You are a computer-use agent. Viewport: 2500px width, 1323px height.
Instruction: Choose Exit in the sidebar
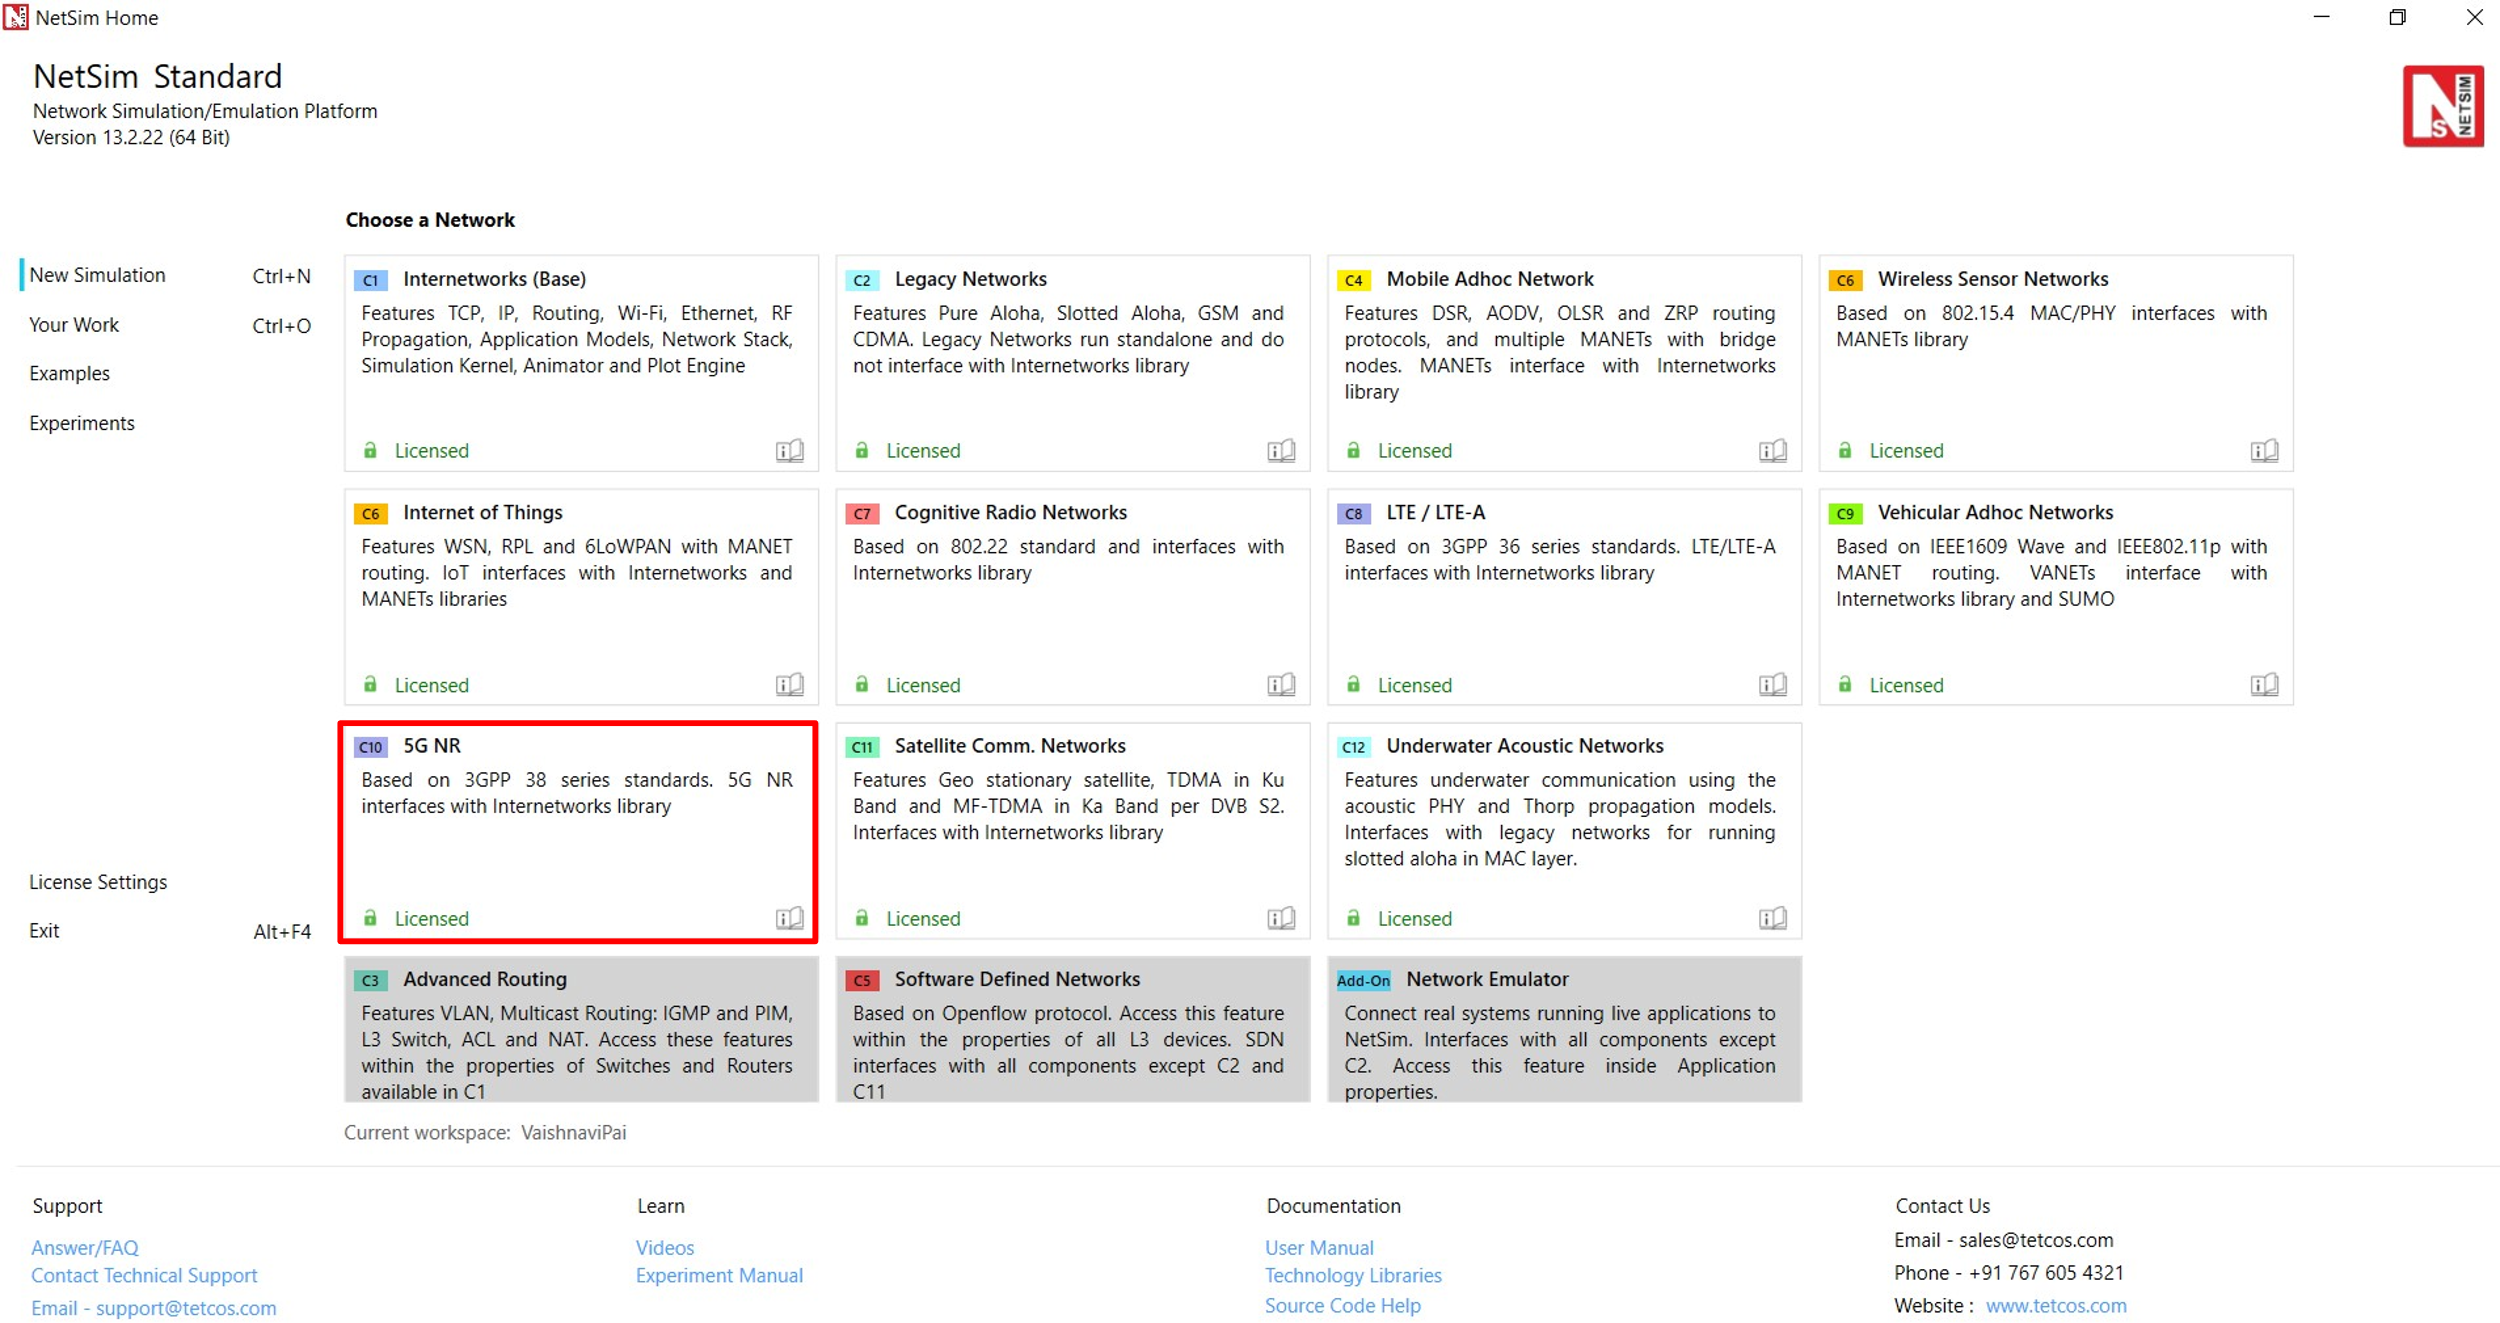[x=44, y=931]
